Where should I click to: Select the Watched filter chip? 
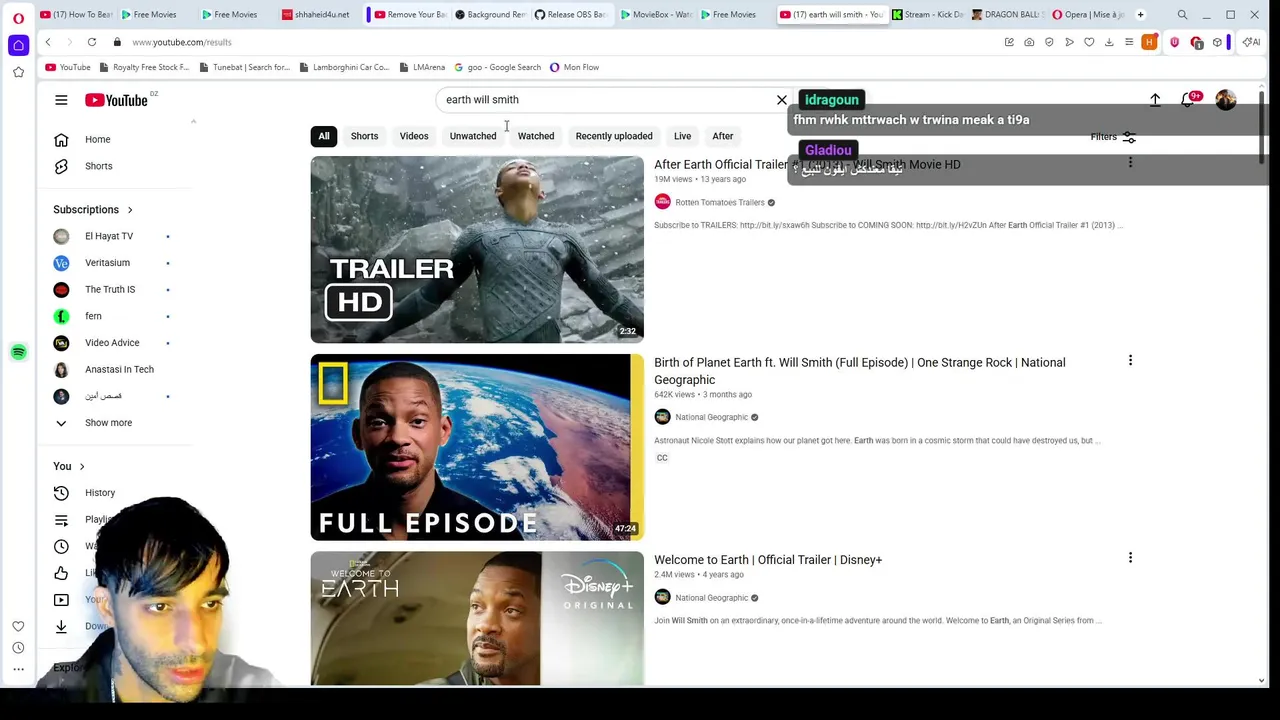coord(536,136)
